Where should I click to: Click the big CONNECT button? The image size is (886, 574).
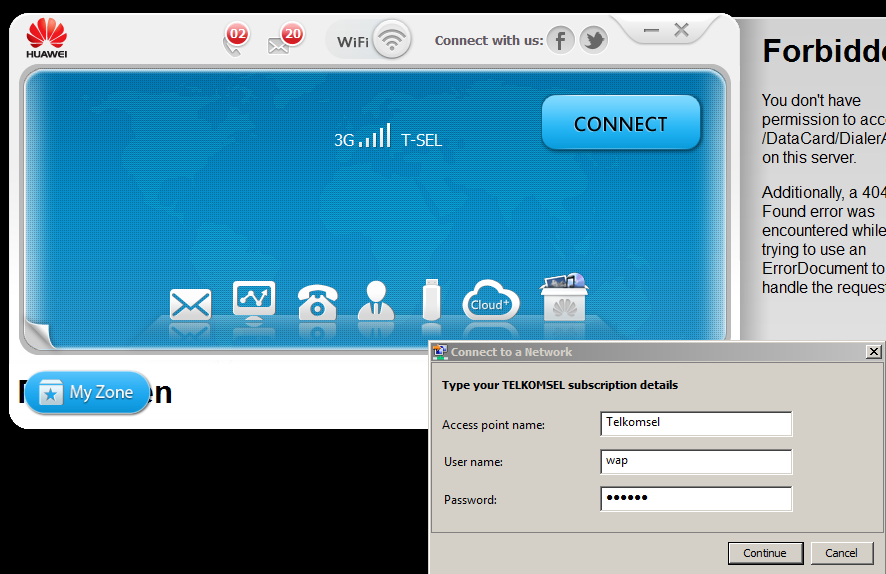coord(620,123)
